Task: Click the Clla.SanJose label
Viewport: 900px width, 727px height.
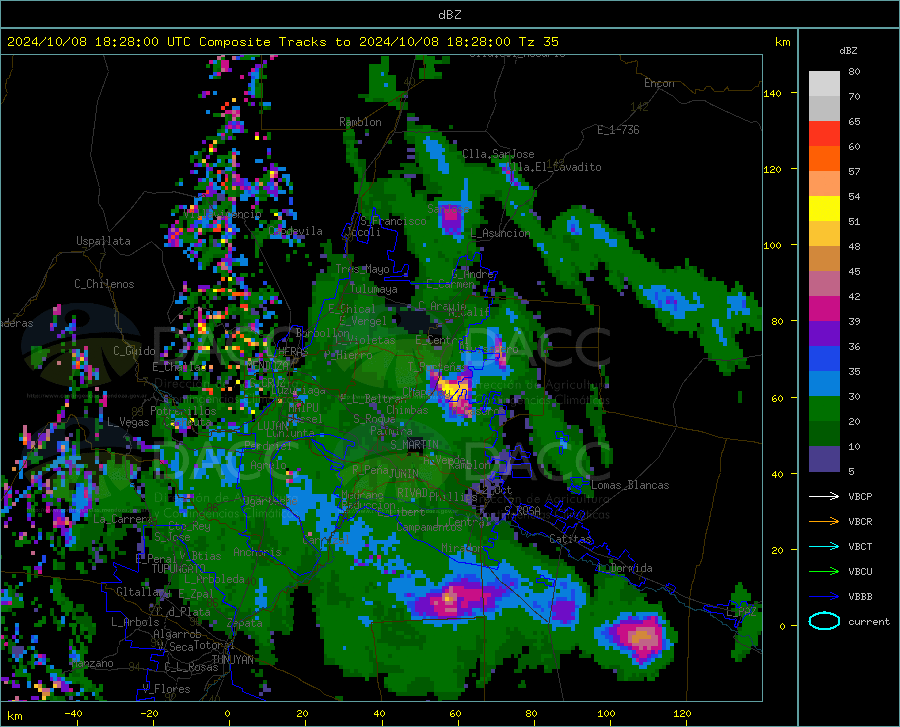Action: 498,154
